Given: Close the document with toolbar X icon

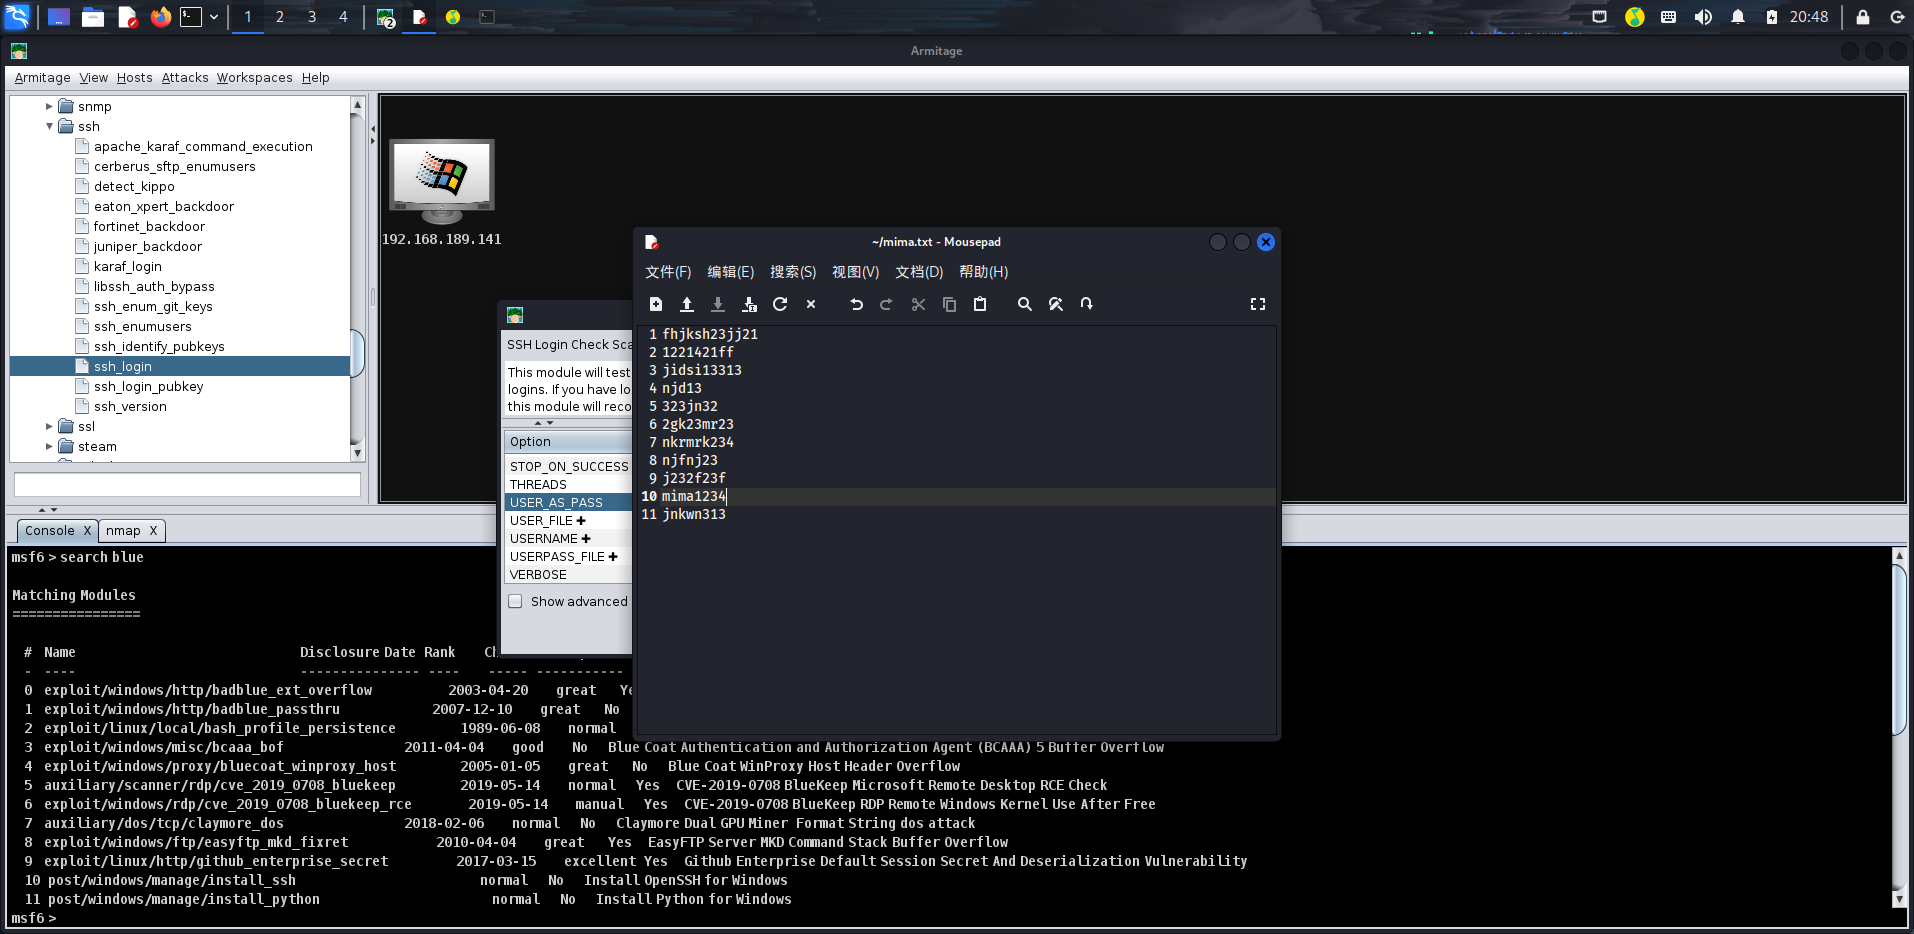Looking at the screenshot, I should click(x=811, y=304).
